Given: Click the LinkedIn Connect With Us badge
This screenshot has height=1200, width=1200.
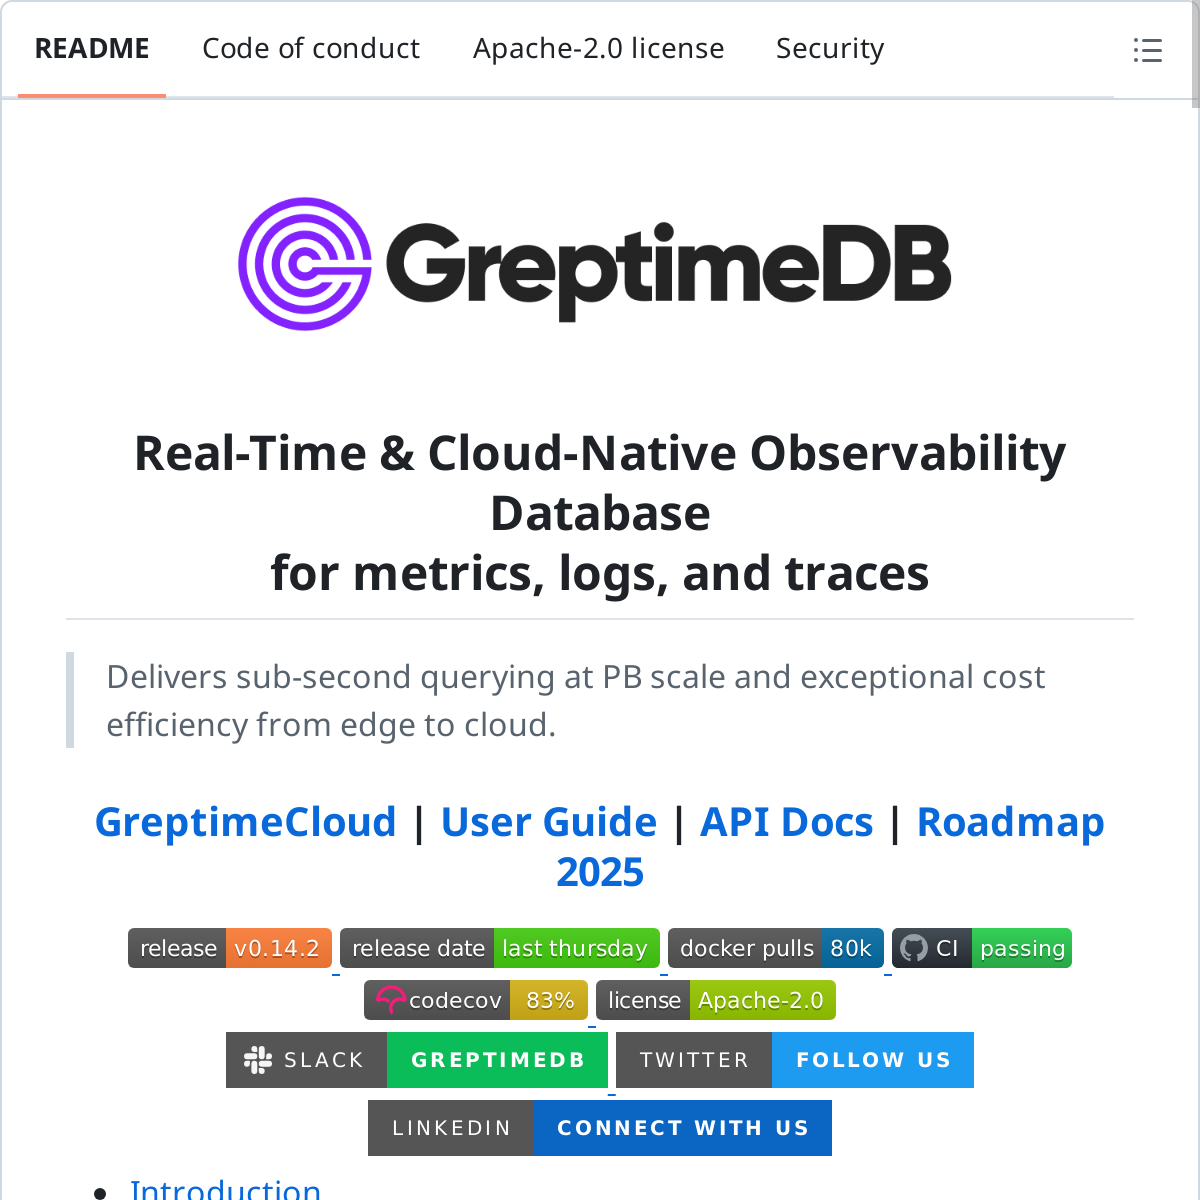Looking at the screenshot, I should 600,1128.
